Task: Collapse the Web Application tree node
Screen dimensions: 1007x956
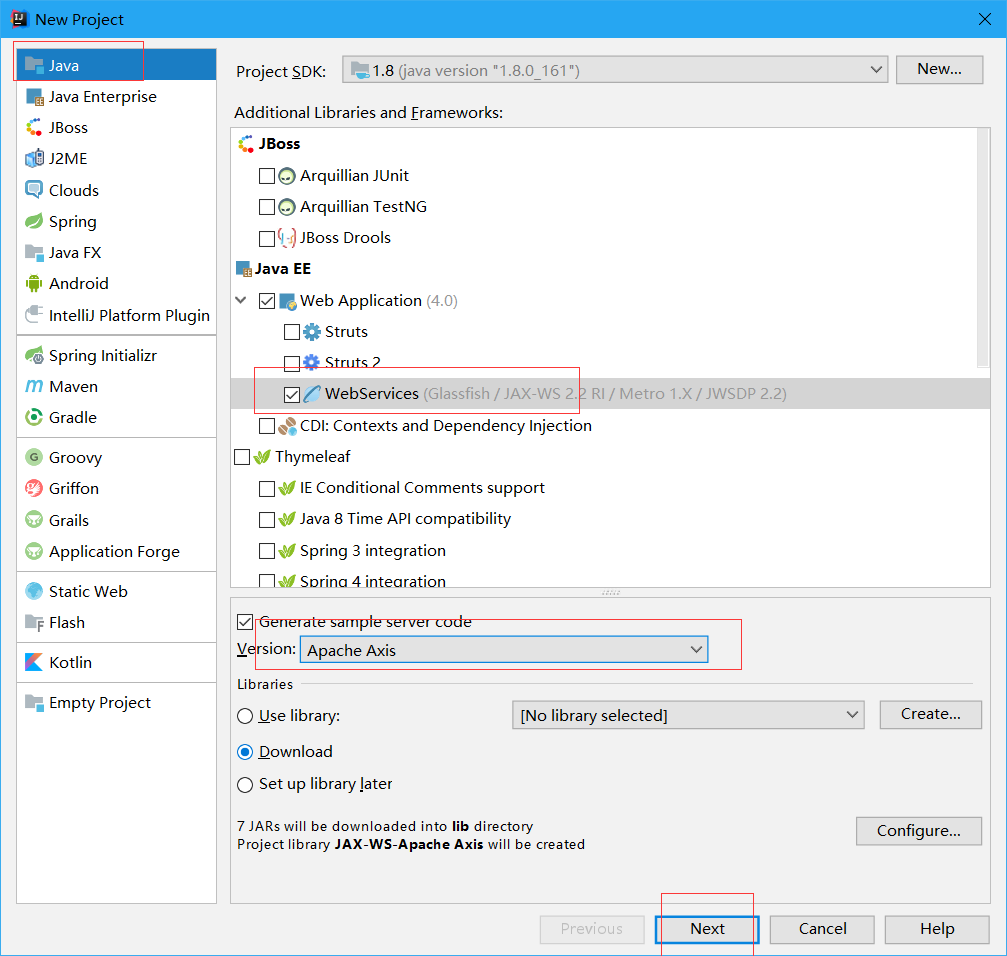Action: point(241,300)
